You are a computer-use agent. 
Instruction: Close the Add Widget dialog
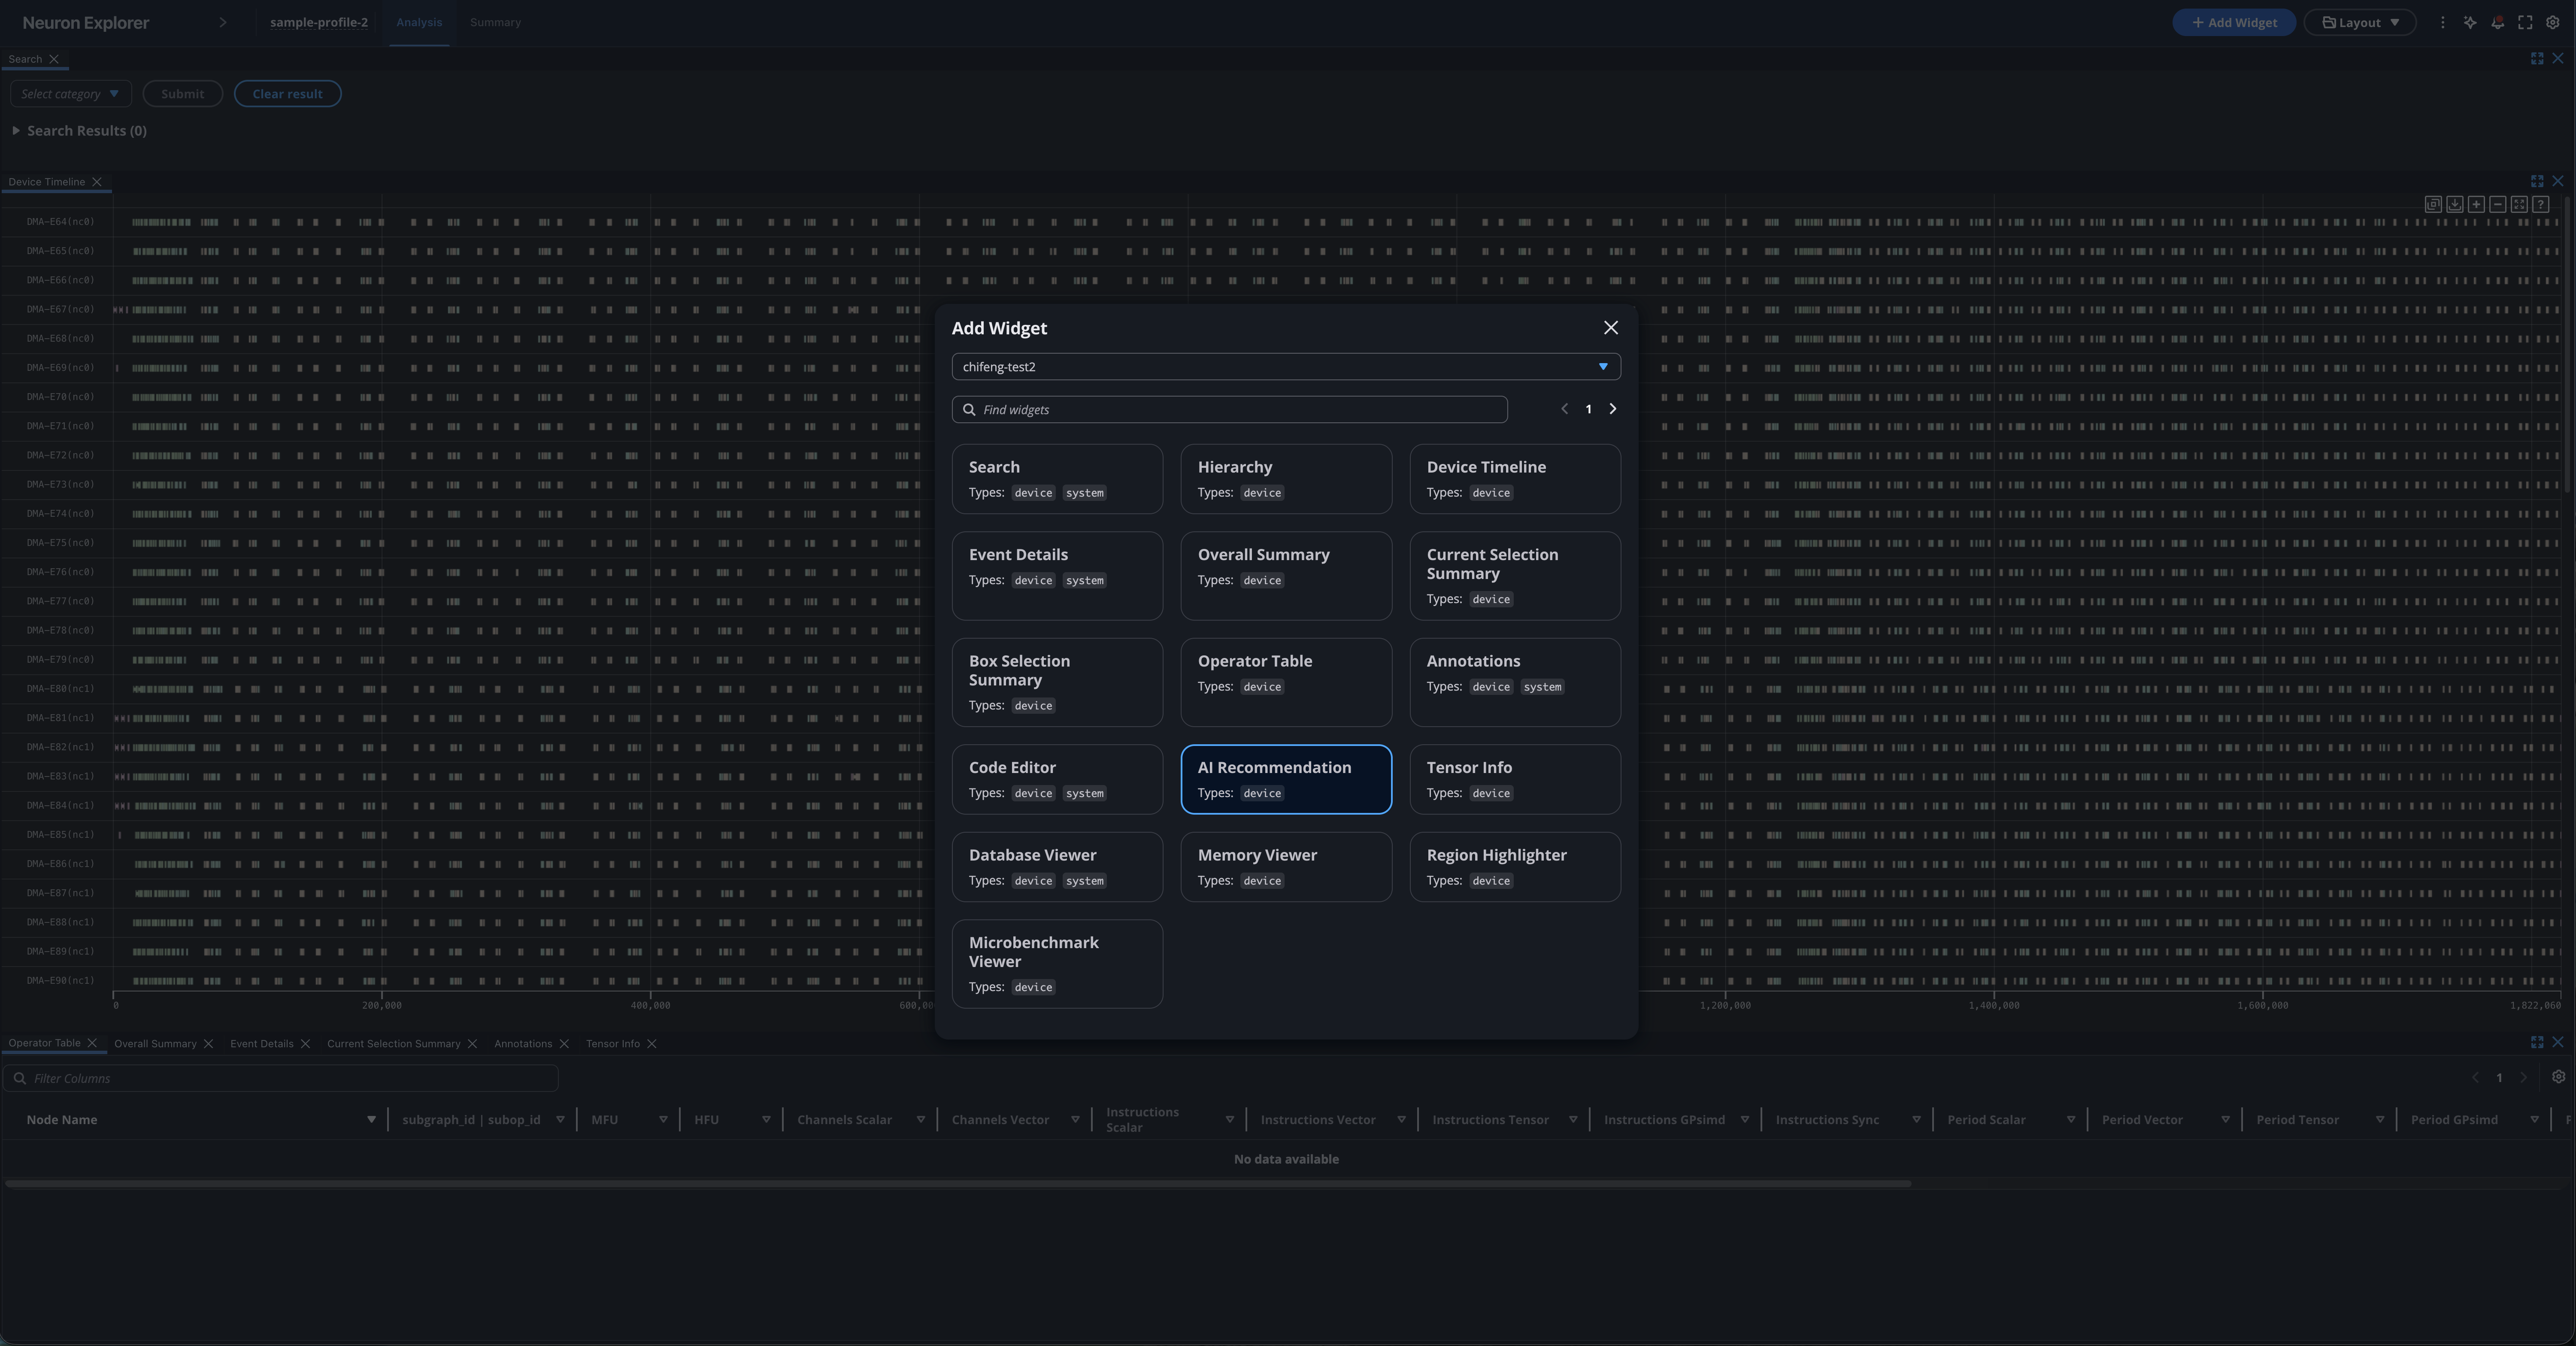click(1610, 328)
